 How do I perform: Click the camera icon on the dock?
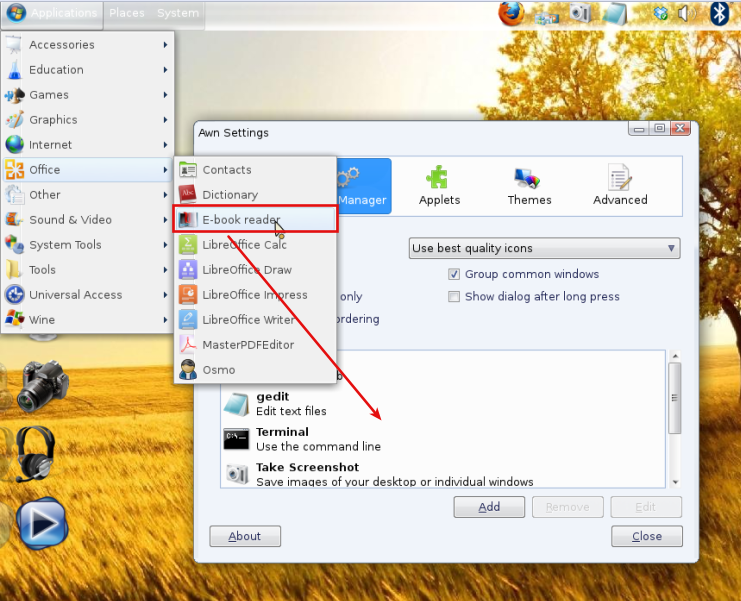point(43,386)
